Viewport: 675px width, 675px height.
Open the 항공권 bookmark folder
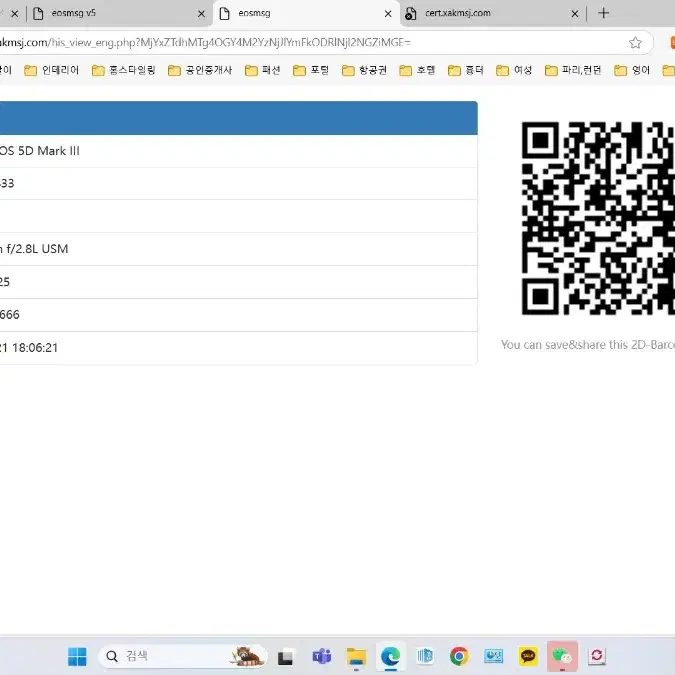pos(364,70)
